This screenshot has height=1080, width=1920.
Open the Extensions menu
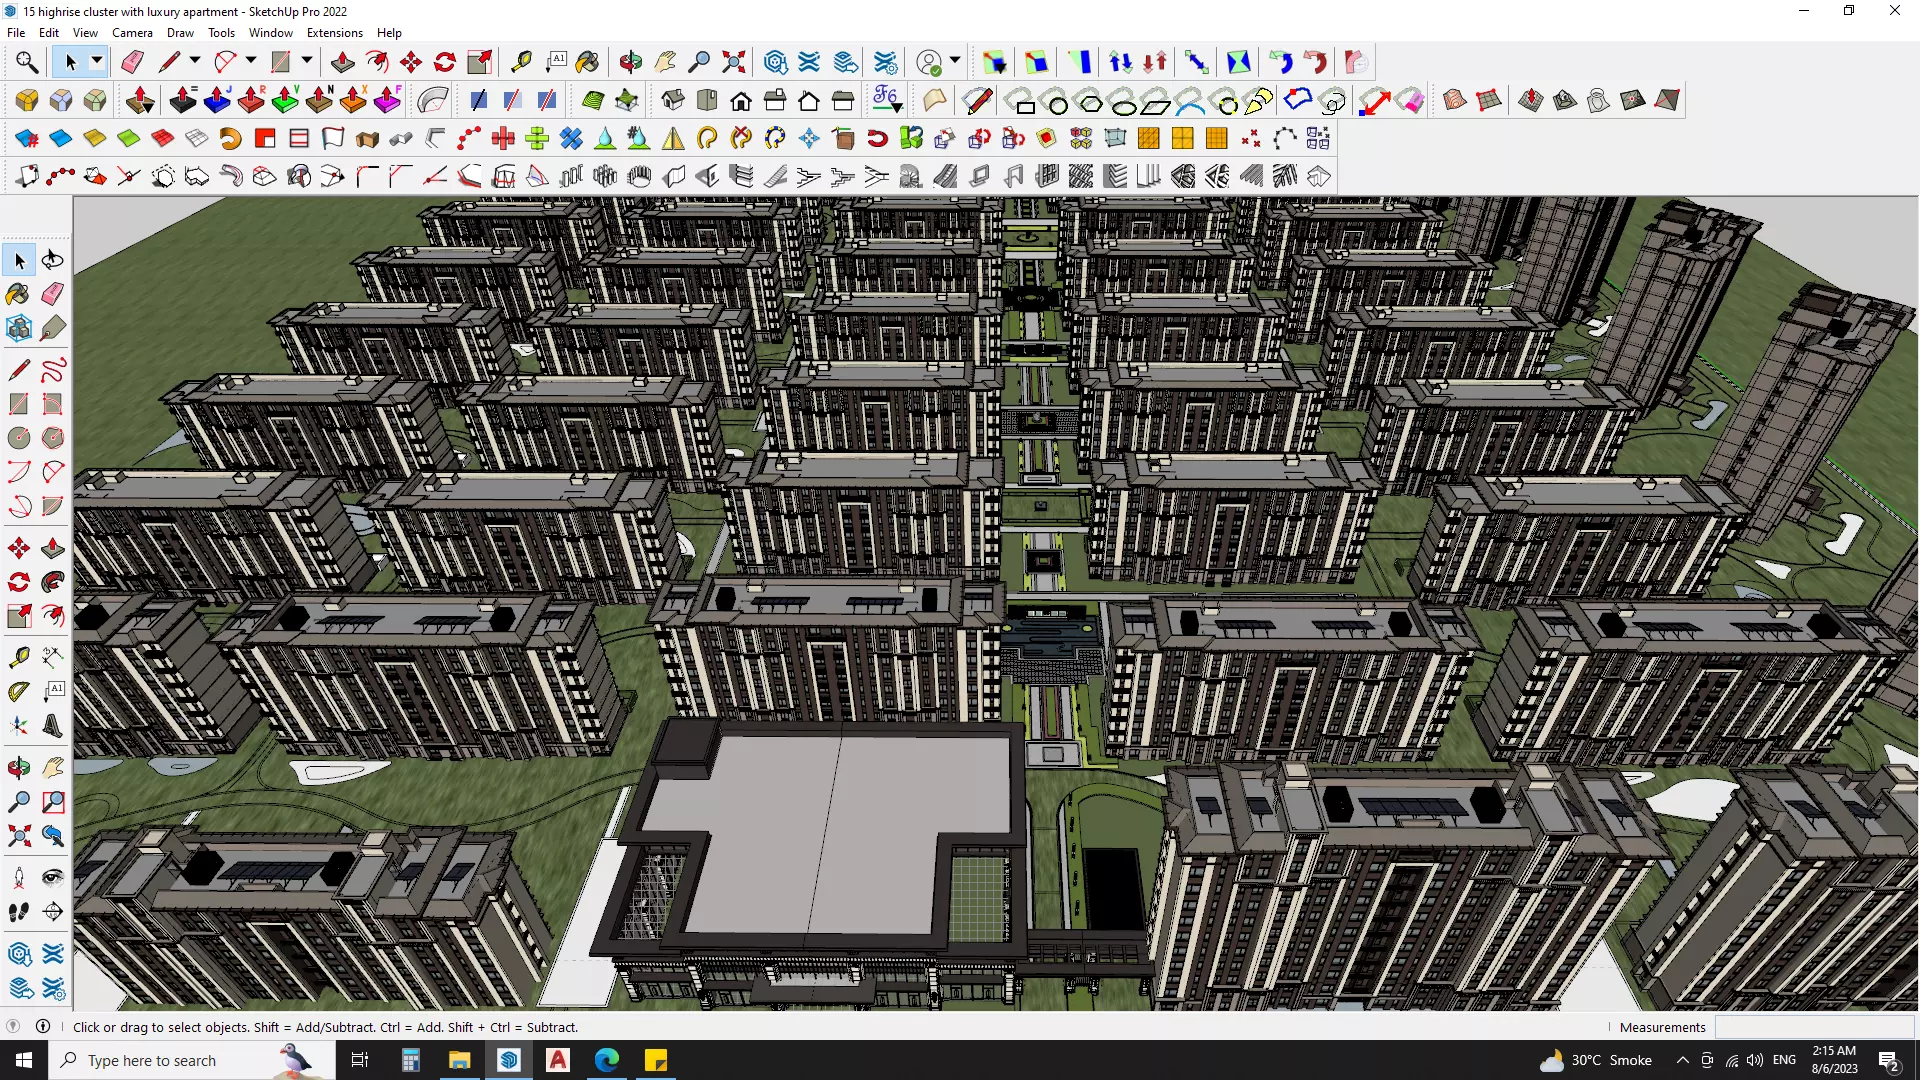tap(335, 32)
